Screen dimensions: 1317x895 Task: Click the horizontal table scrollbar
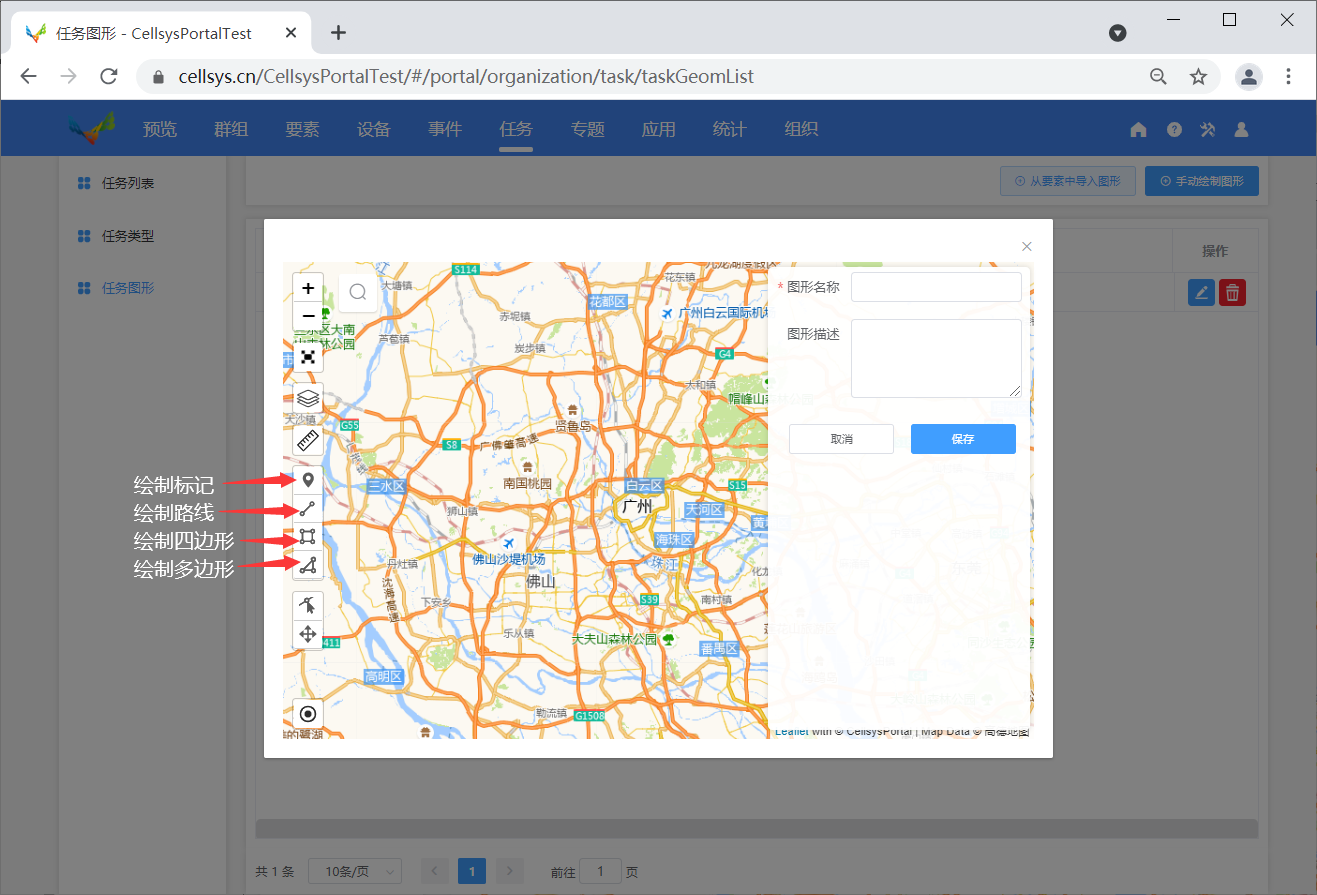pos(756,828)
